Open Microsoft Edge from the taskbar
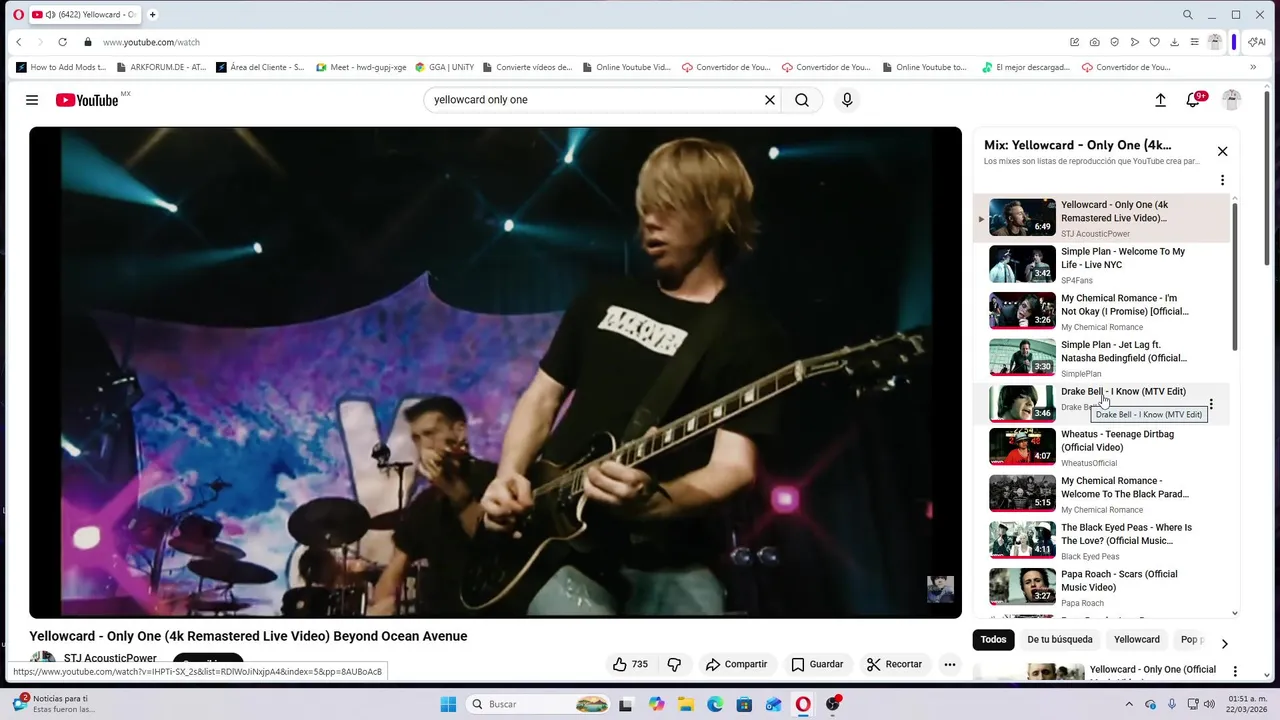 pos(715,704)
